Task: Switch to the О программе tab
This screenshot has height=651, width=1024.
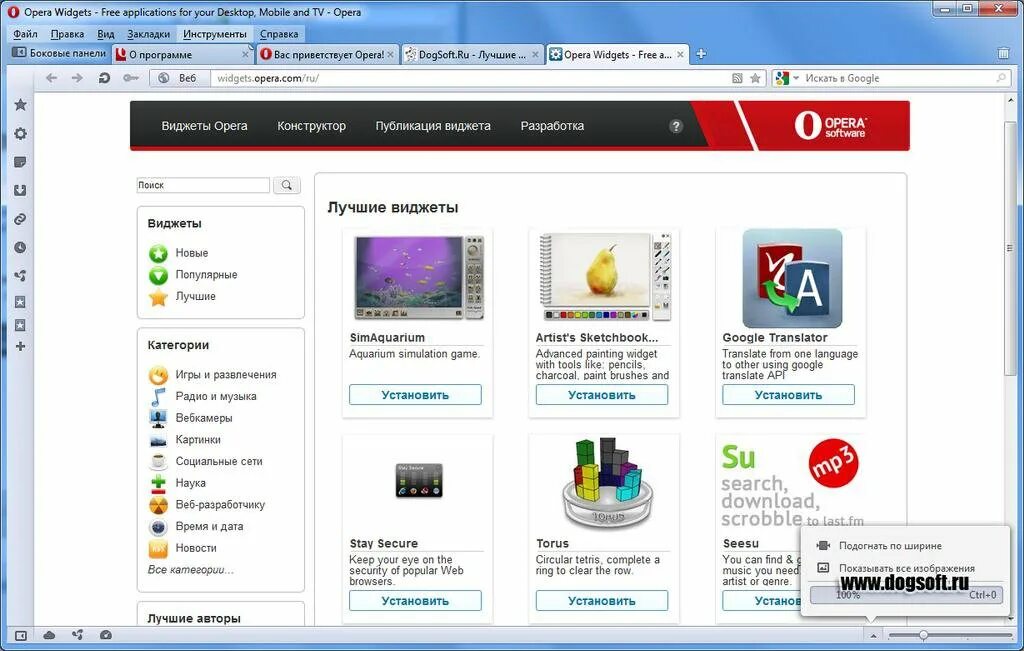Action: (x=183, y=55)
